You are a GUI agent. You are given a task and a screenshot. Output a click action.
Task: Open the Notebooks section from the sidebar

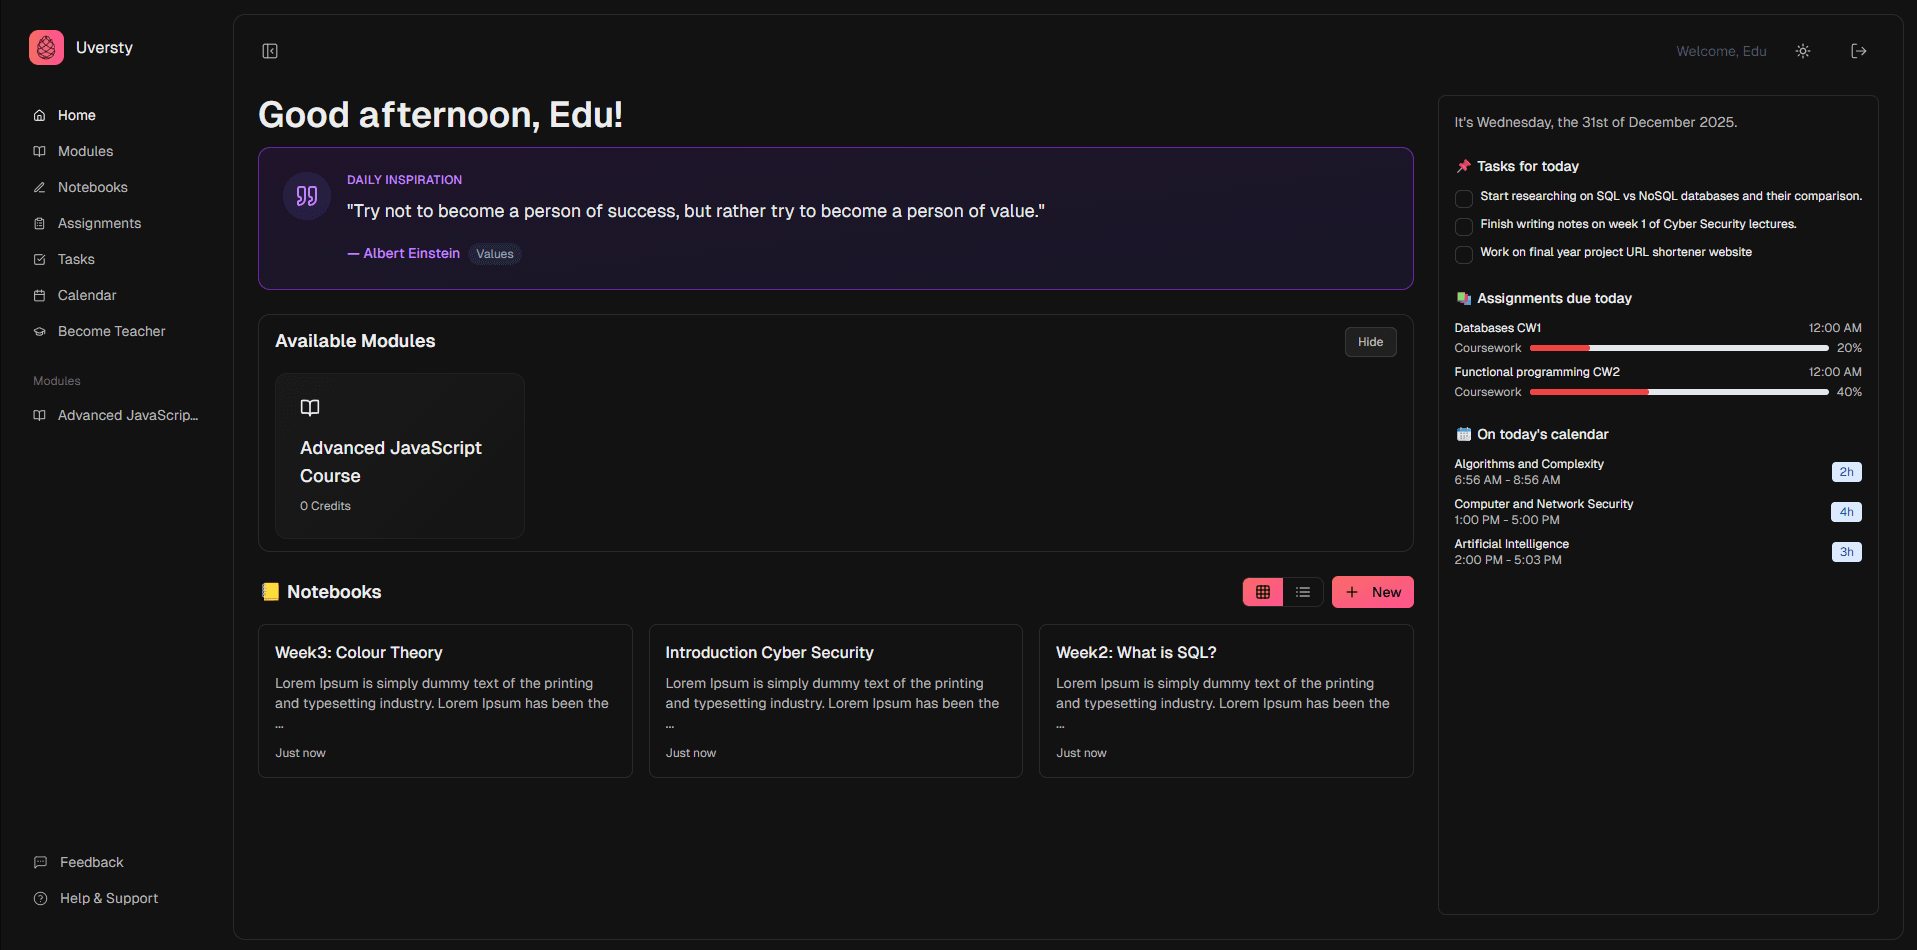pos(92,187)
